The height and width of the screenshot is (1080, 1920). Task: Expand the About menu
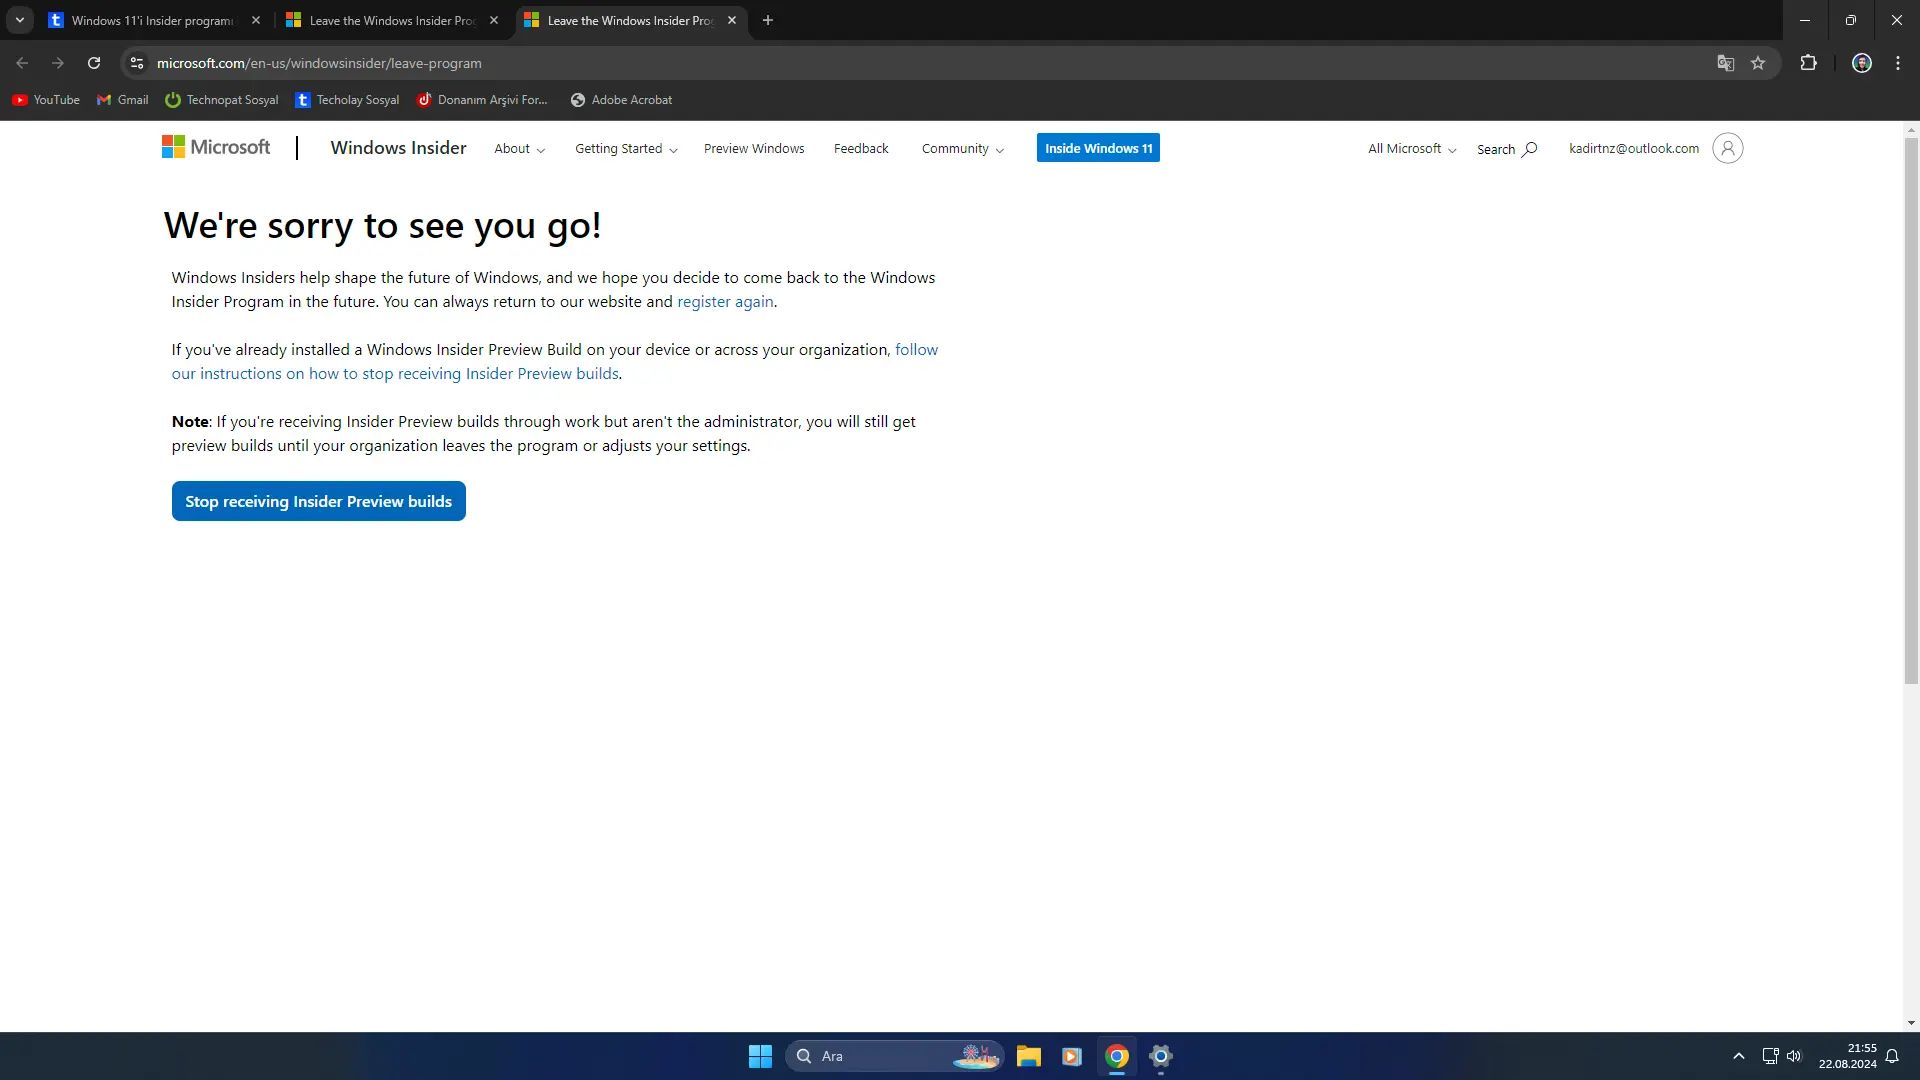pyautogui.click(x=519, y=149)
